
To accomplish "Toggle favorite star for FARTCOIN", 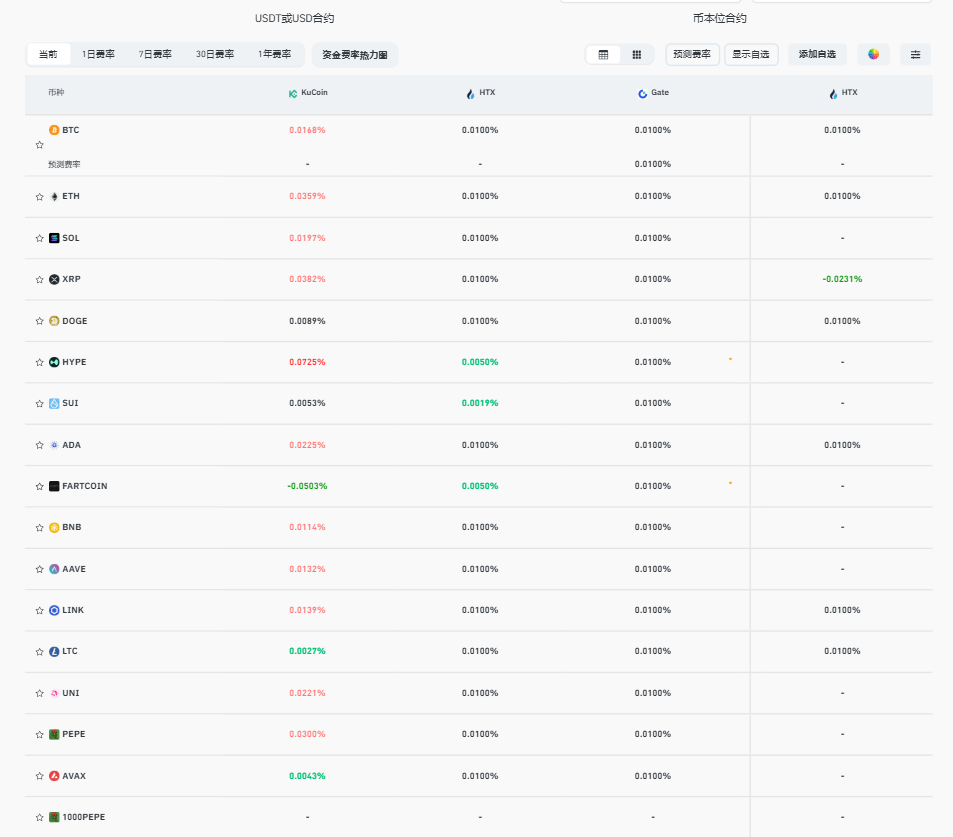I will click(x=40, y=486).
